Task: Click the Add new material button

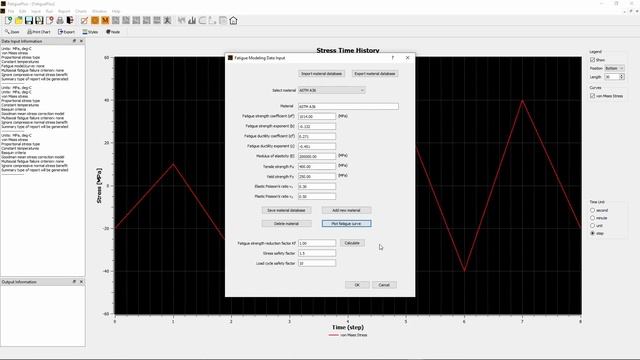Action: tap(346, 210)
